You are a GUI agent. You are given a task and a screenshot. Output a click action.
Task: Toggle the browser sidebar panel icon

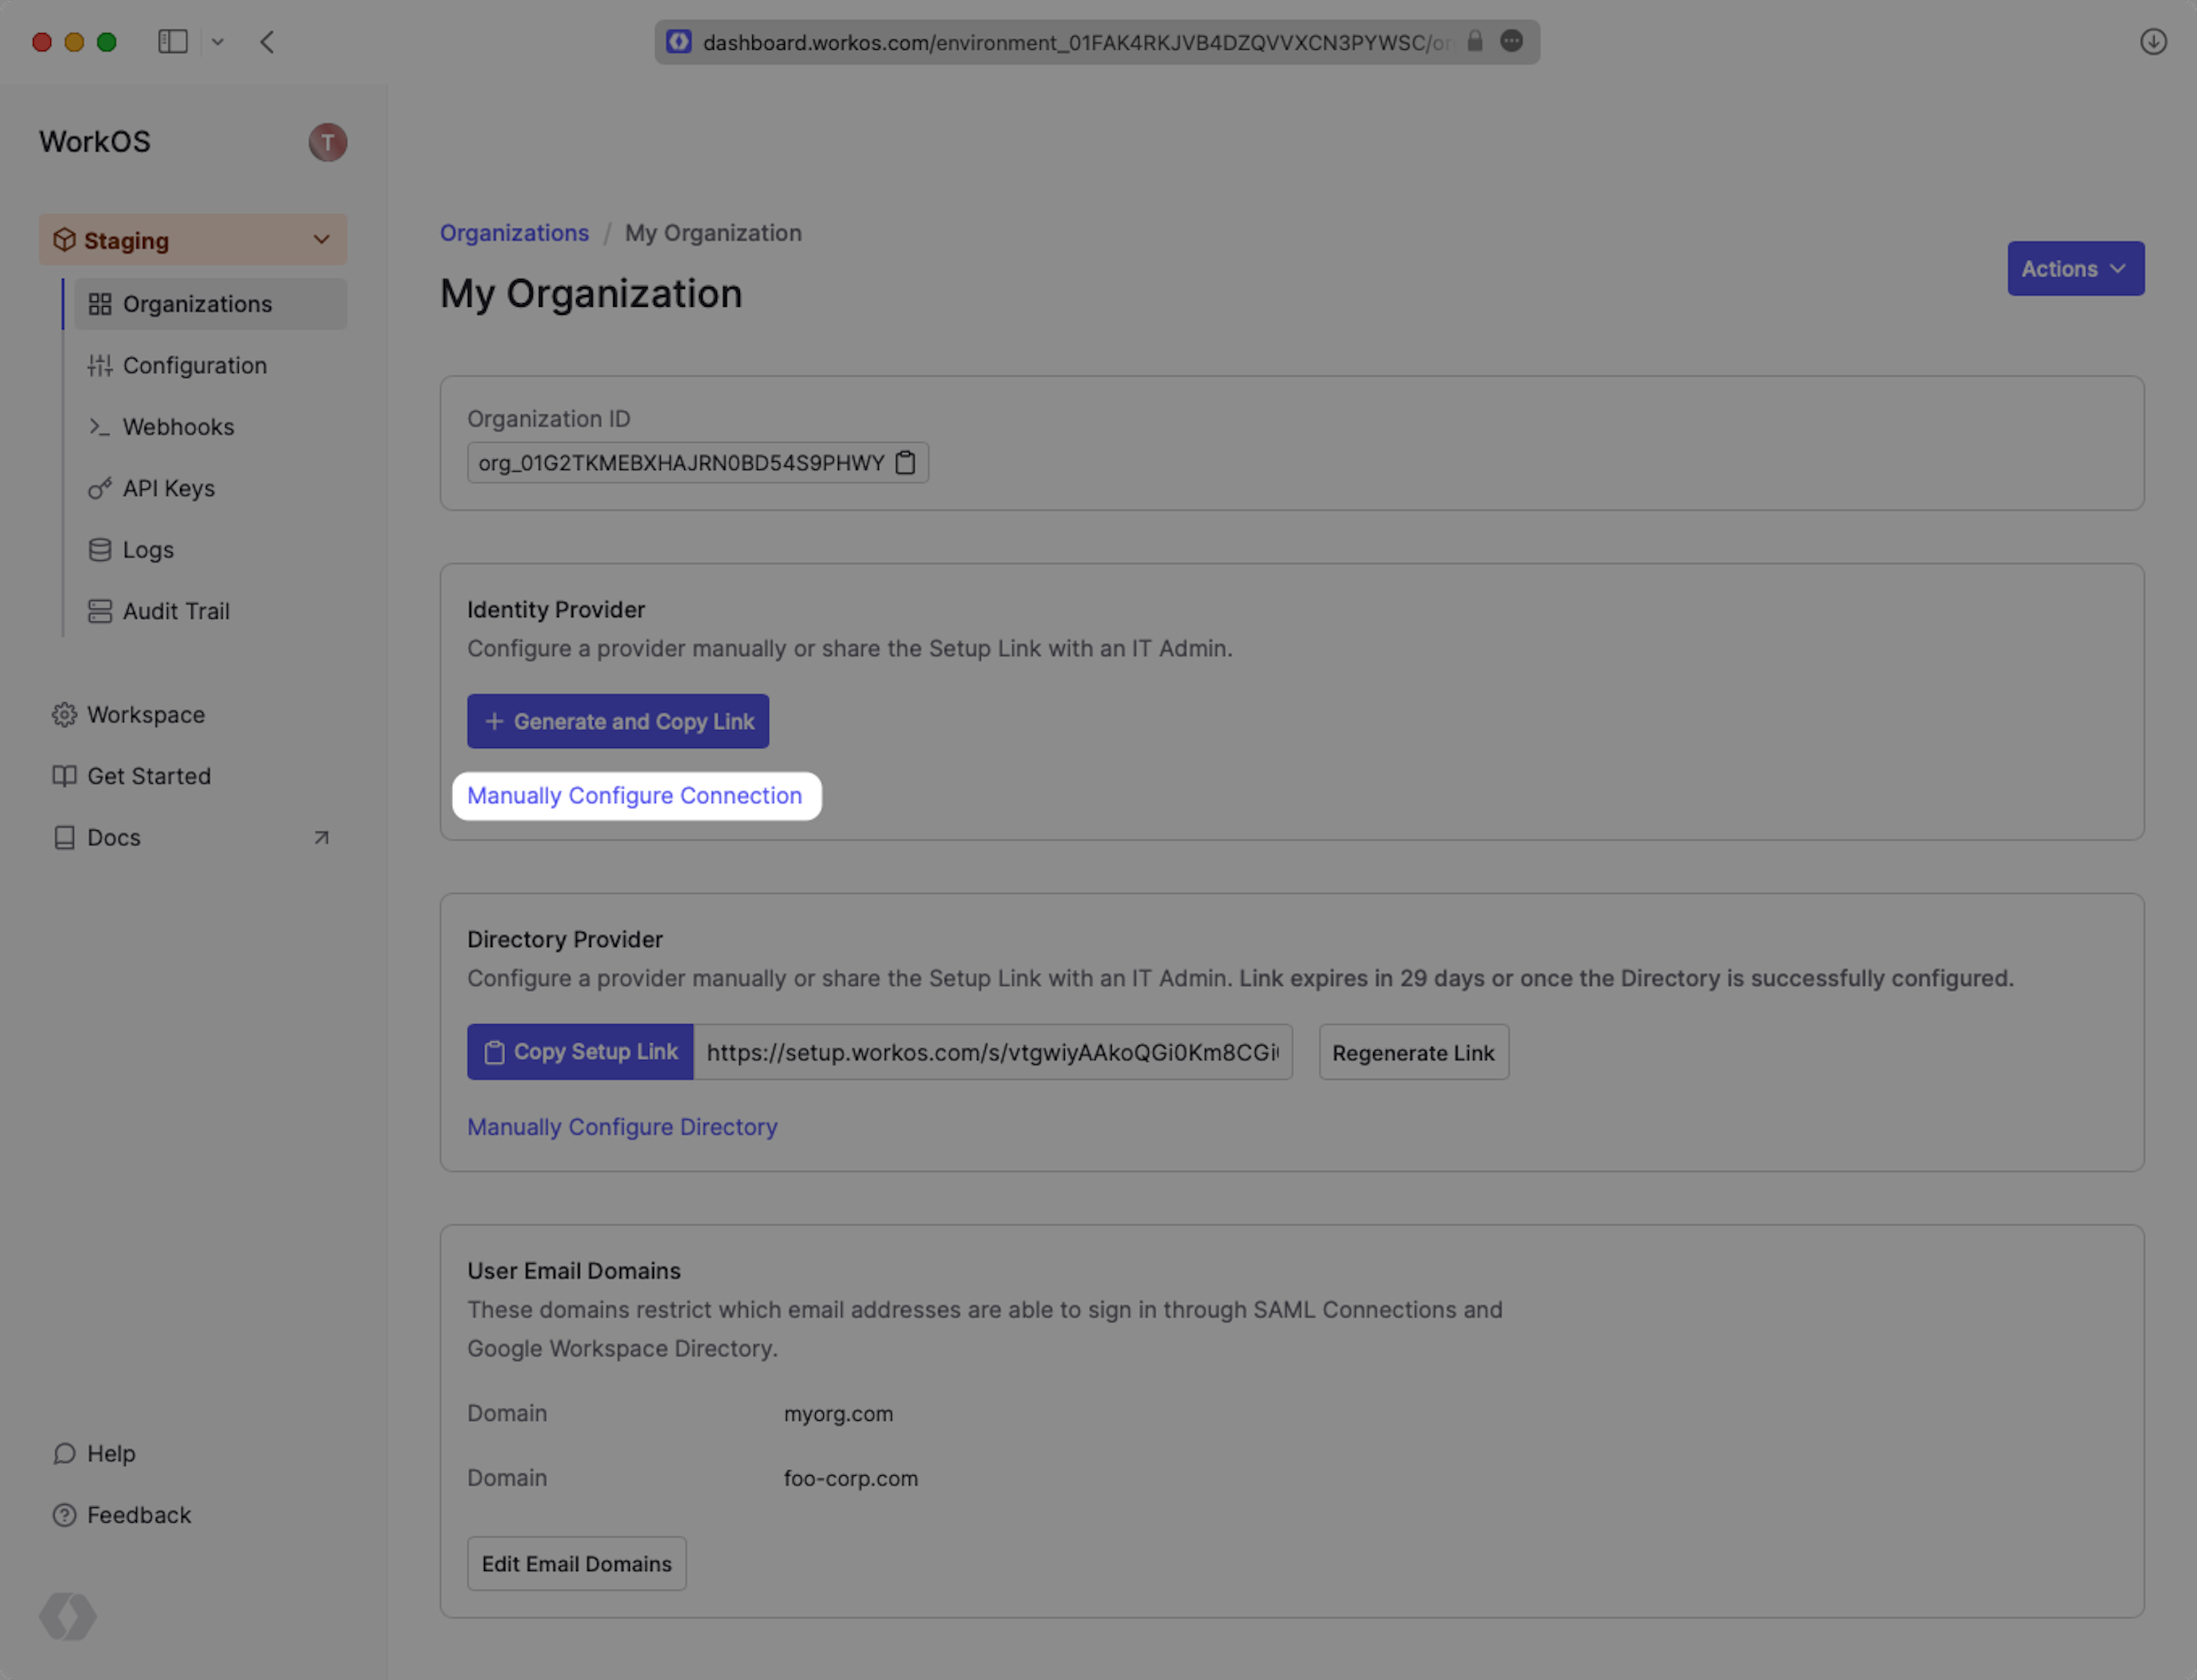point(173,42)
